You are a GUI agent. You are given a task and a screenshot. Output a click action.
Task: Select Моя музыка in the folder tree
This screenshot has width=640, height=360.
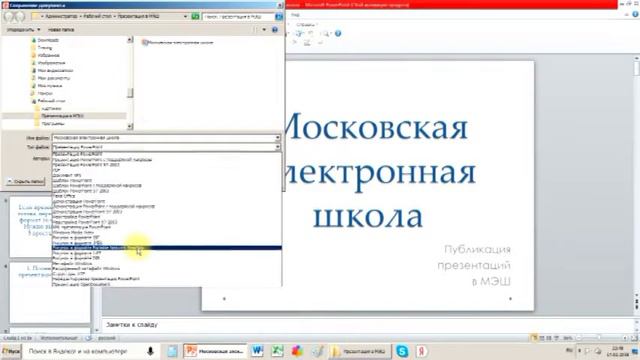49,86
